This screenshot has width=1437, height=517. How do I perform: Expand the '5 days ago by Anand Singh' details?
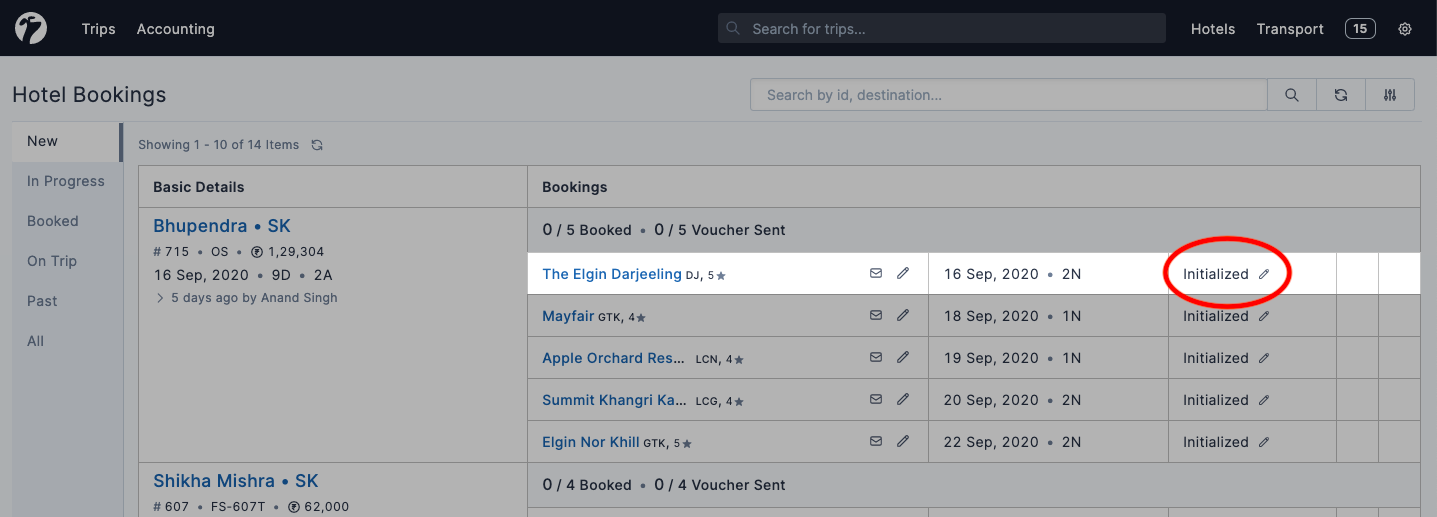[160, 298]
